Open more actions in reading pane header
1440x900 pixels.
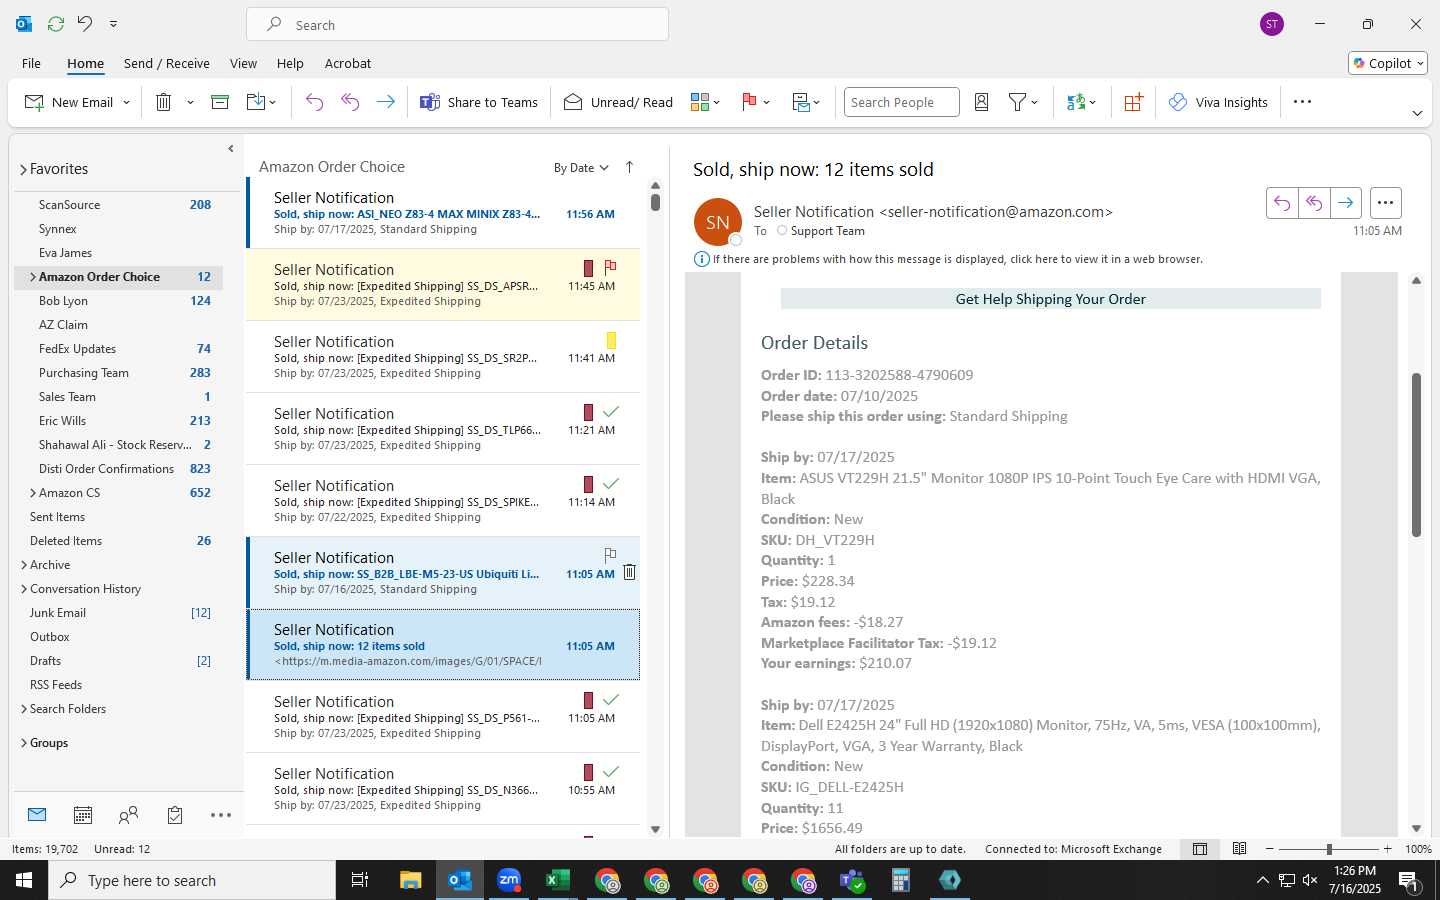[x=1385, y=203]
